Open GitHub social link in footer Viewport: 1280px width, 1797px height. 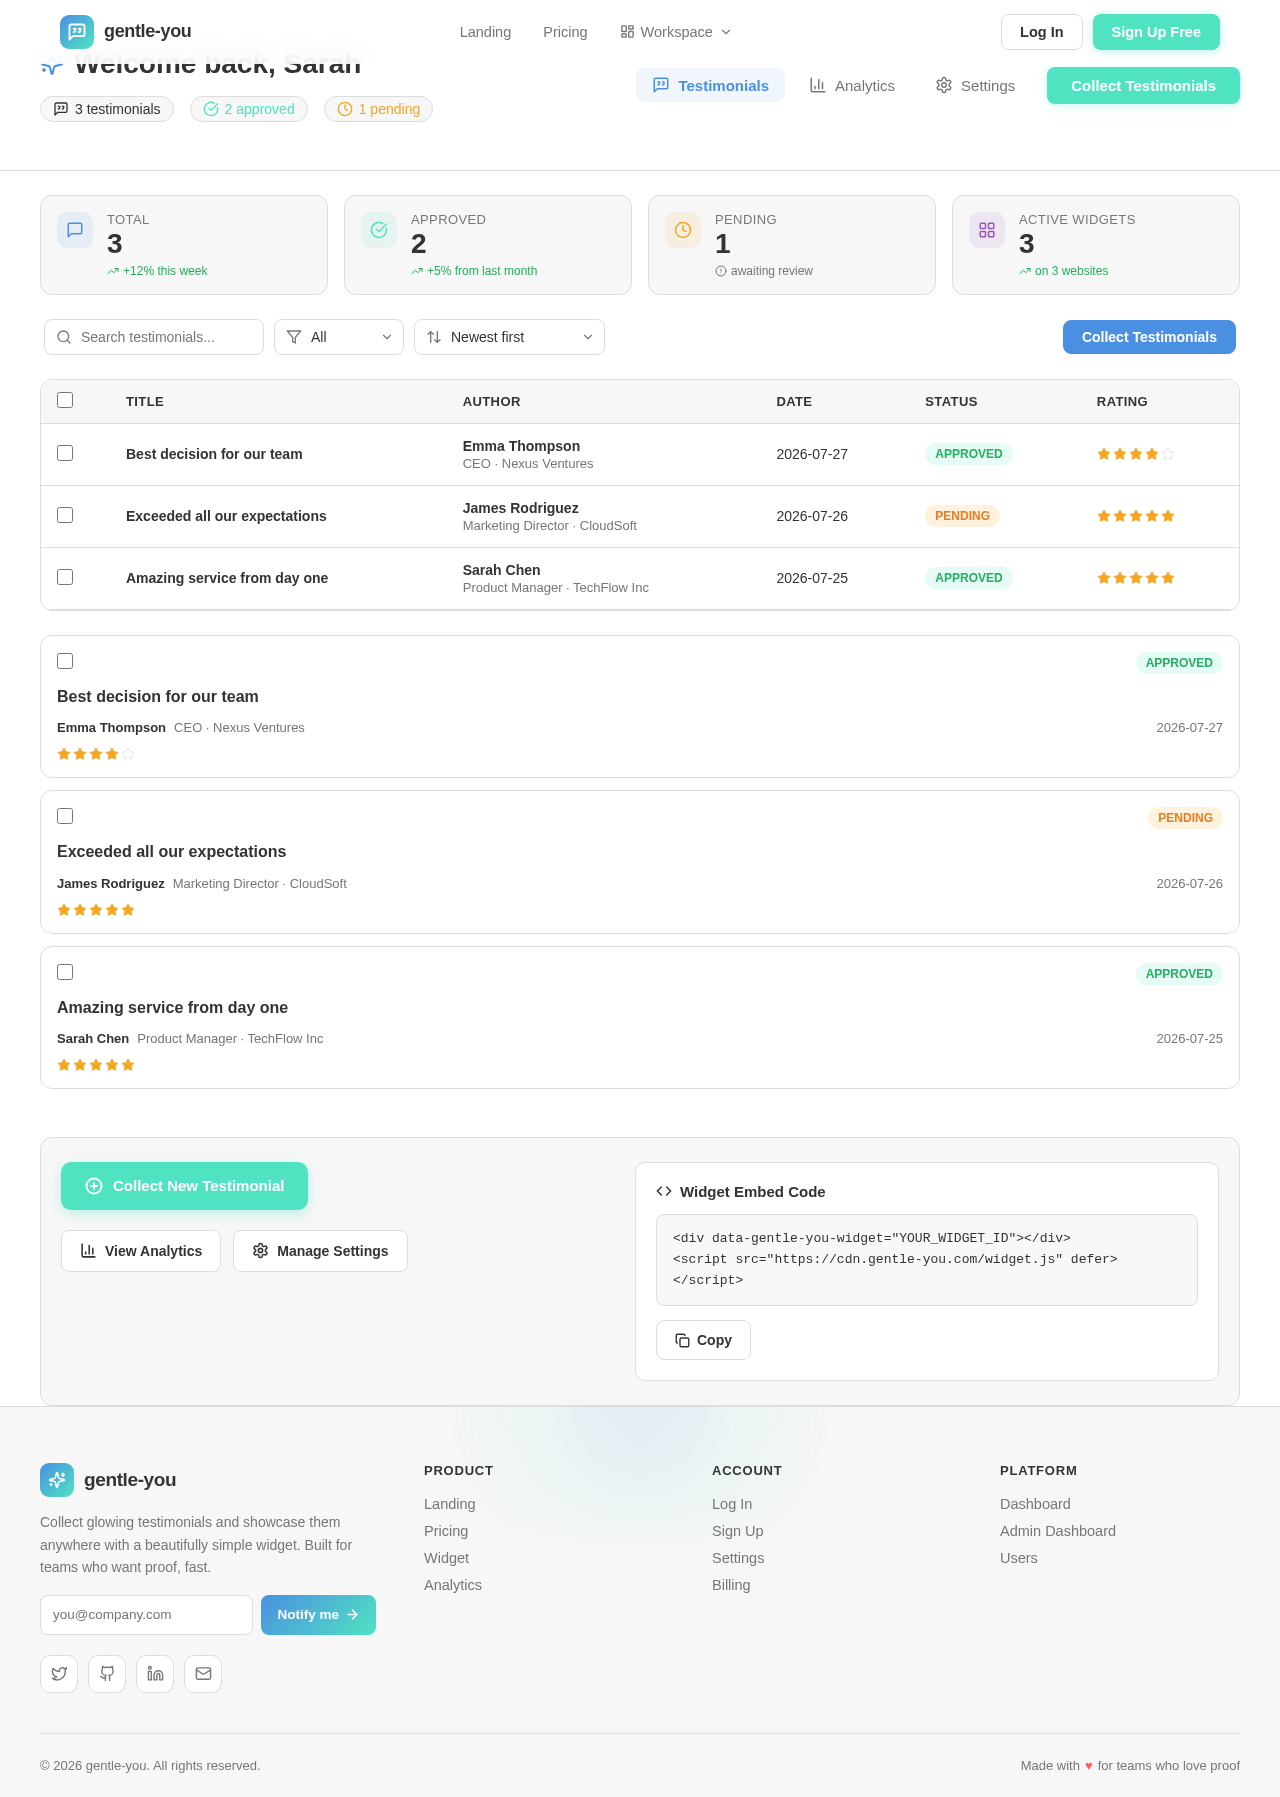107,1674
